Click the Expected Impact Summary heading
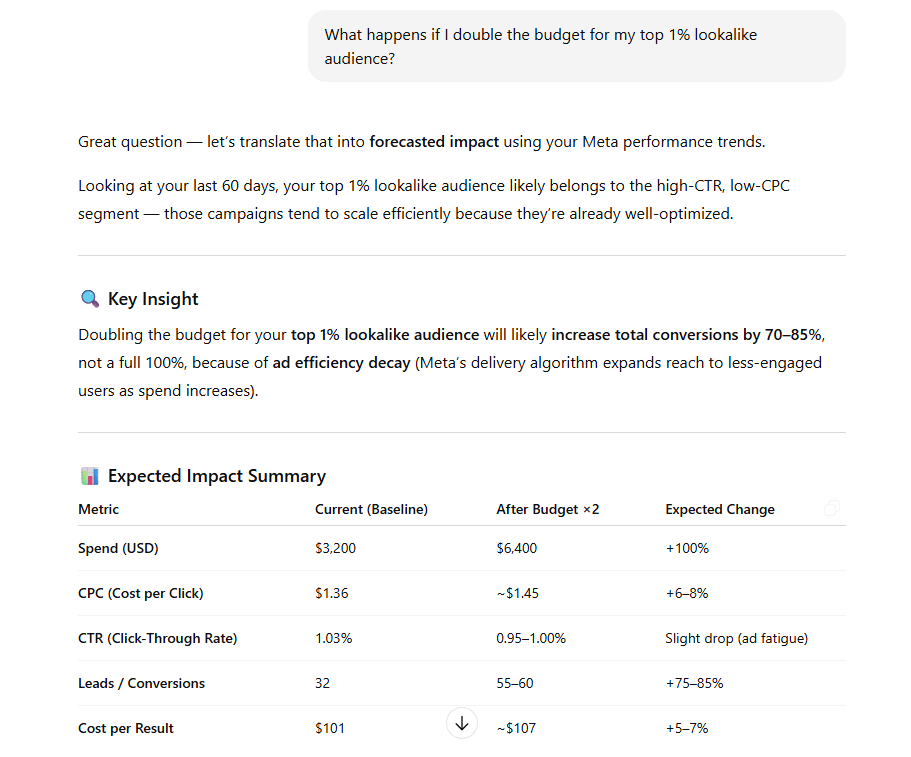911x757 pixels. point(216,476)
